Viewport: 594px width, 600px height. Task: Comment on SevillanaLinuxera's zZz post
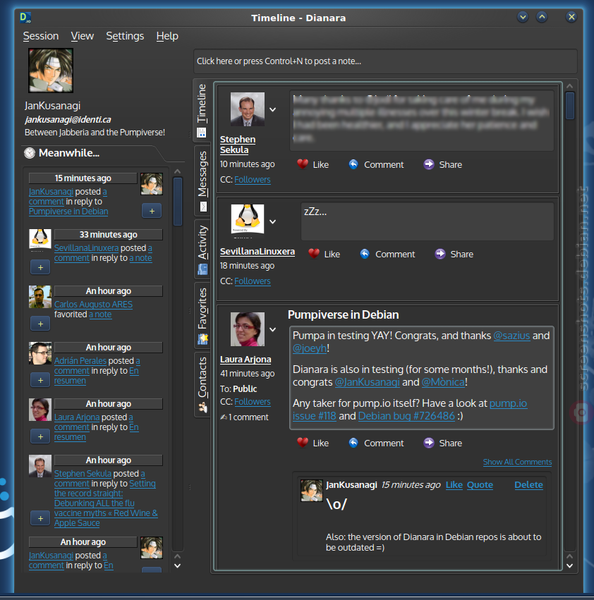pos(387,254)
